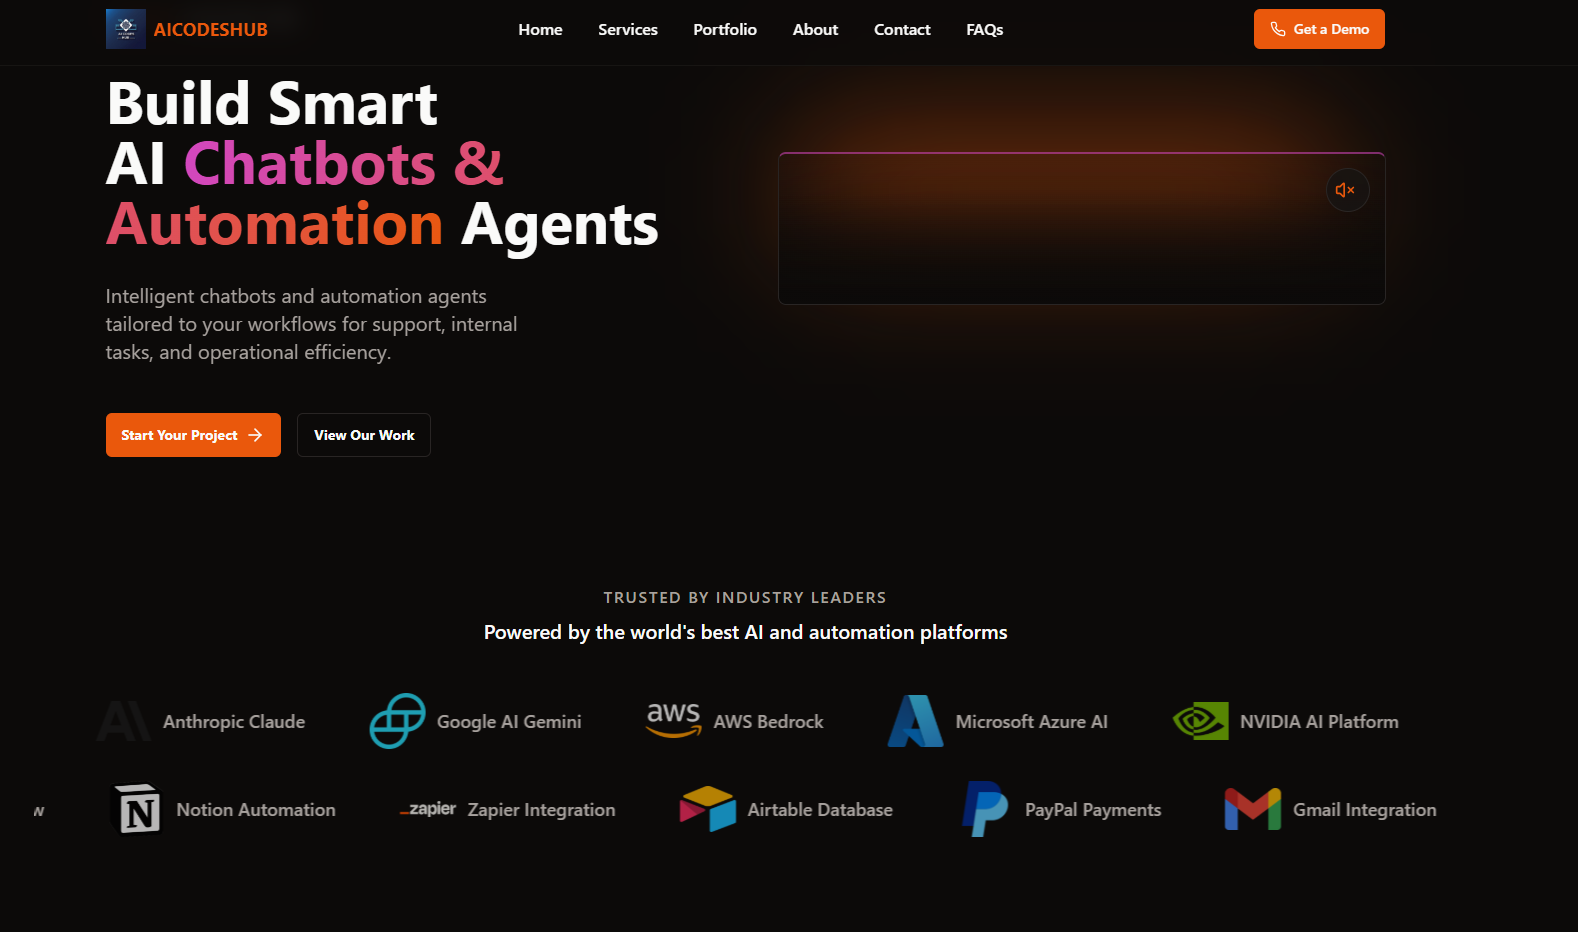
Task: Click the Trusted by Industry Leaders heading
Action: coord(745,598)
